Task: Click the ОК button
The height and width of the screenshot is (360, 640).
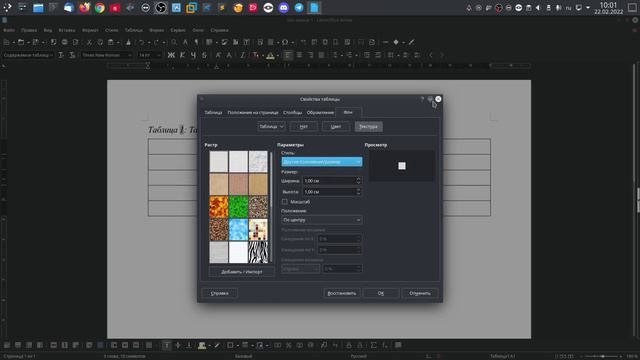Action: pos(381,293)
